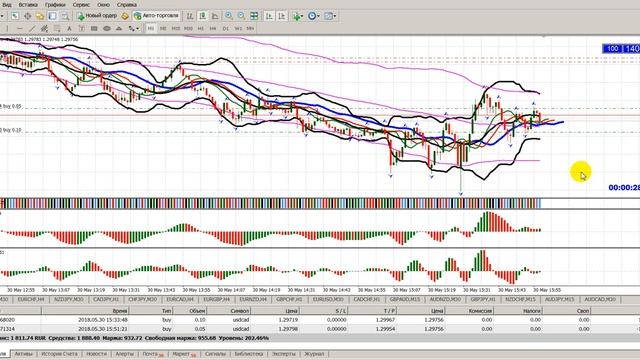Screen dimensions: 640x360
Task: Select the M1 timeframe
Action: point(151,29)
